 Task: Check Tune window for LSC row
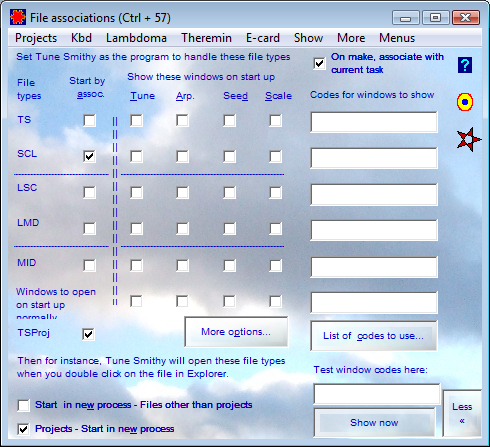136,192
